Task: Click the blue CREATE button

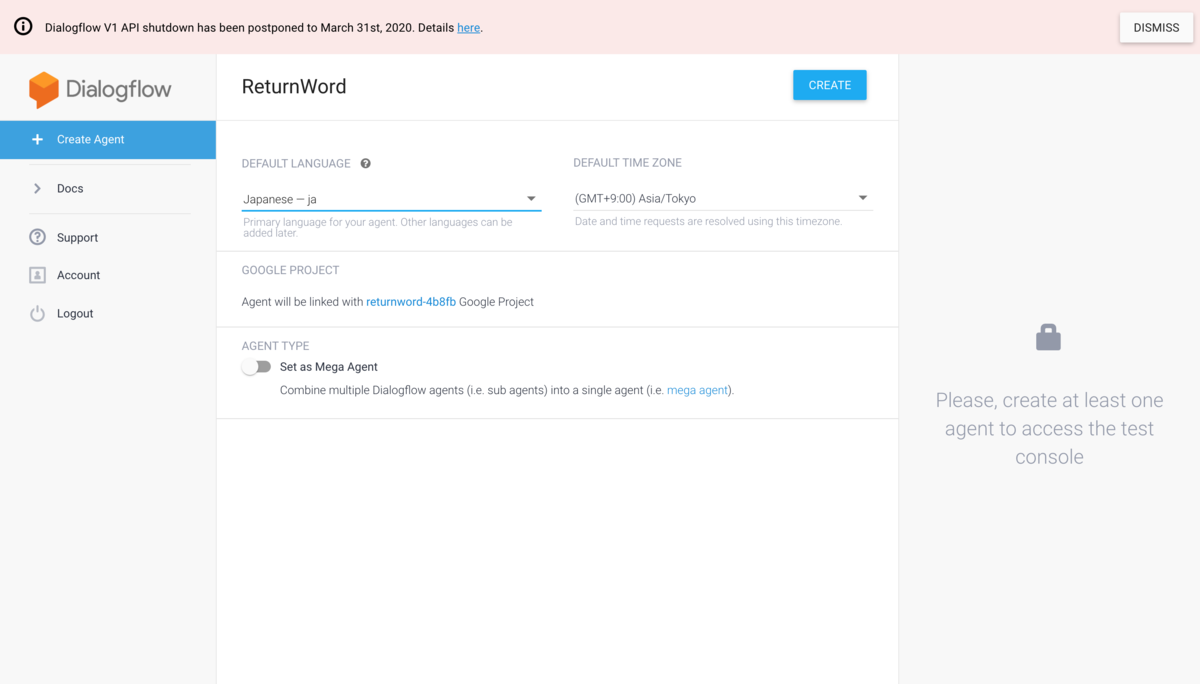Action: pyautogui.click(x=830, y=85)
